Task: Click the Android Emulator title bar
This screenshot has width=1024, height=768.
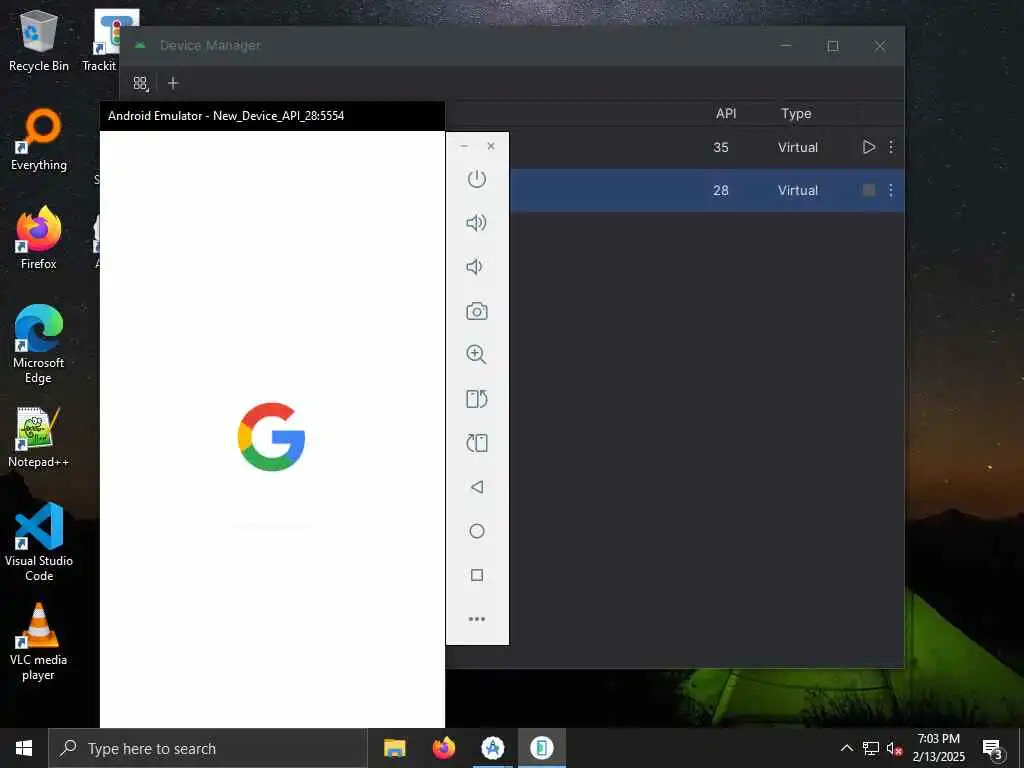Action: click(272, 116)
